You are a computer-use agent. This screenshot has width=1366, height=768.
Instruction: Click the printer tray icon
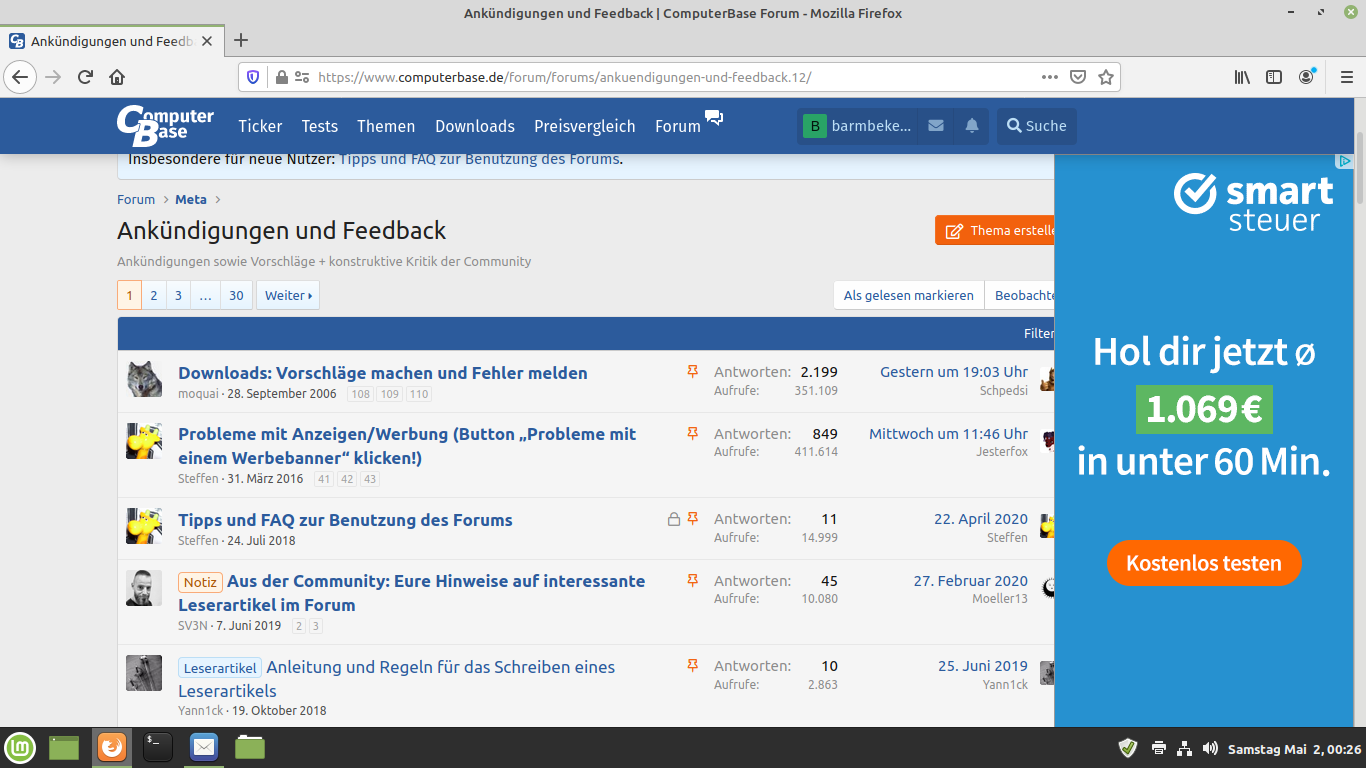(1158, 748)
